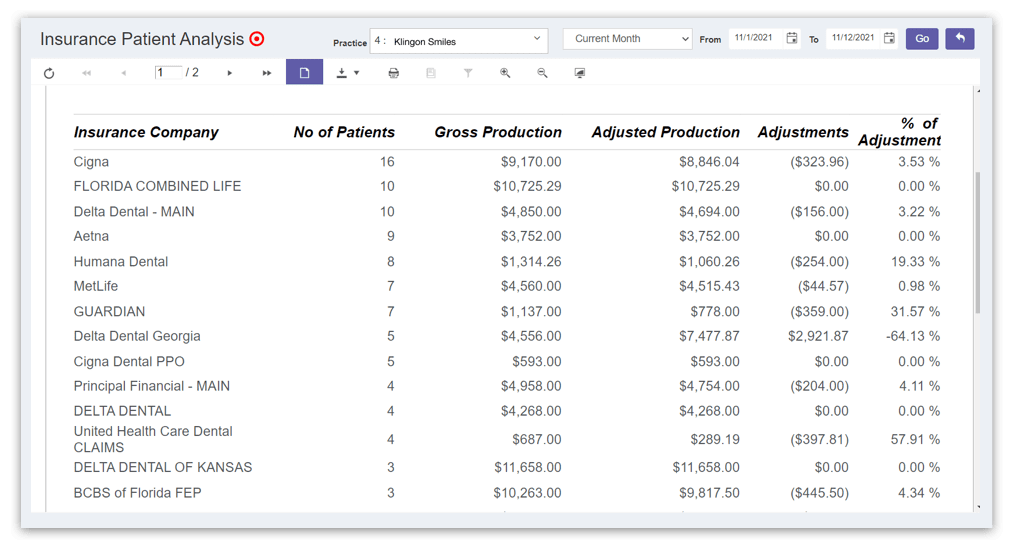Click the vertical scrollbar of report
The image size is (1015, 552).
click(978, 243)
